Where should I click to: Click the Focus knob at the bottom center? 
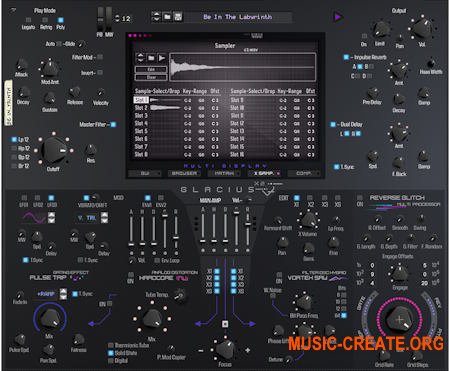225,349
